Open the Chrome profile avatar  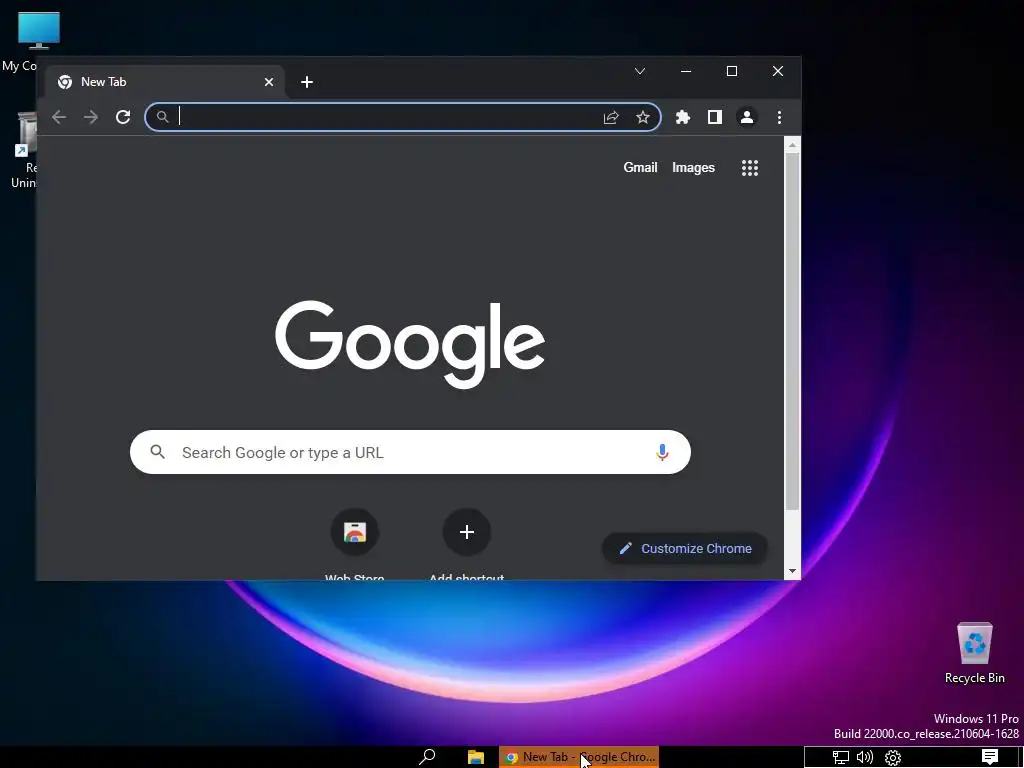pyautogui.click(x=746, y=117)
